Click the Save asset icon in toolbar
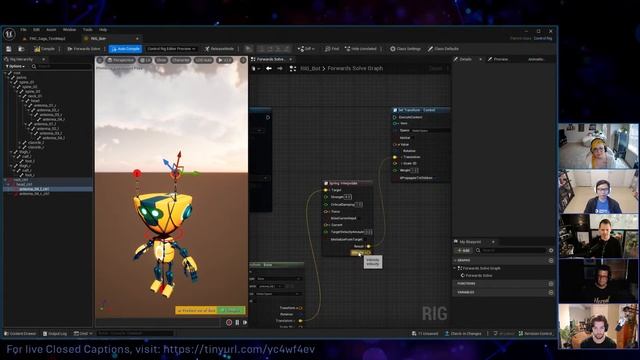The height and width of the screenshot is (360, 640). pyautogui.click(x=9, y=49)
